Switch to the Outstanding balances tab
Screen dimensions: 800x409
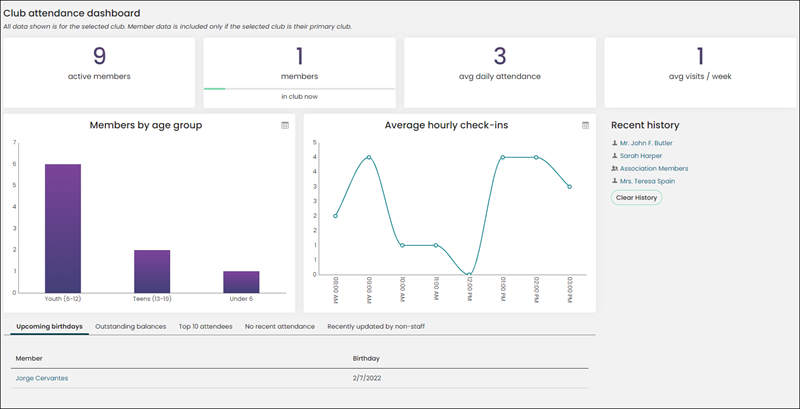point(131,326)
